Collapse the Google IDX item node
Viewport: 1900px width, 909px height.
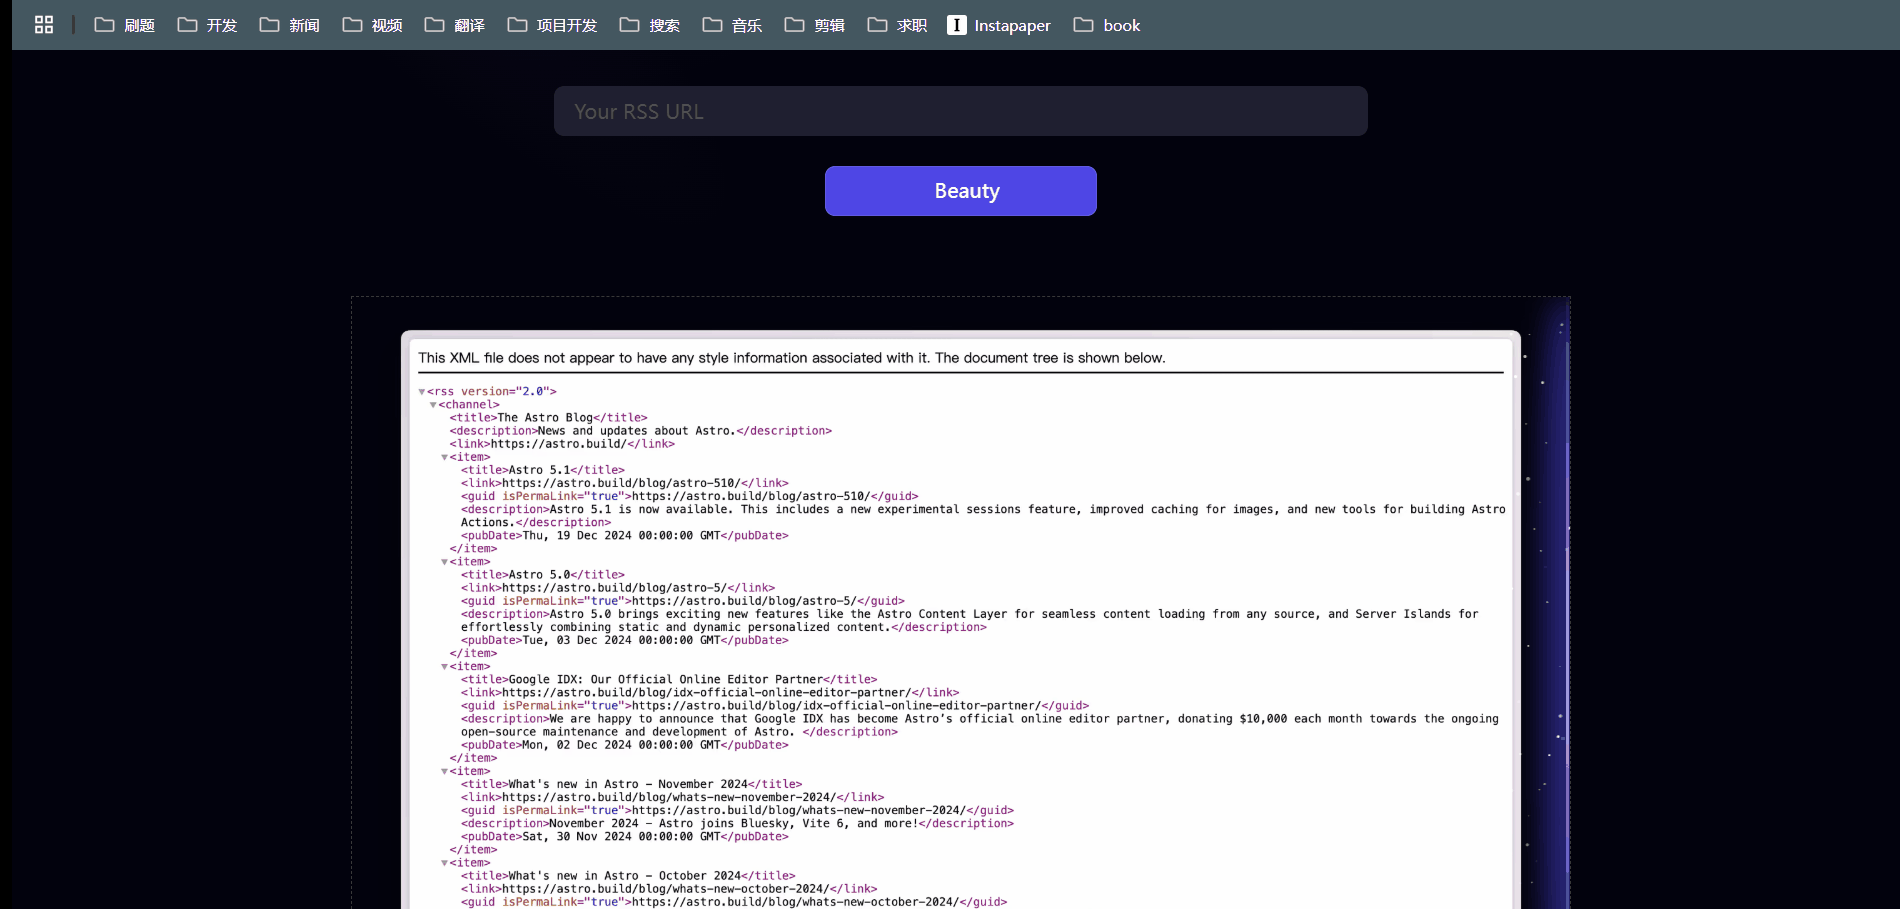(x=445, y=667)
